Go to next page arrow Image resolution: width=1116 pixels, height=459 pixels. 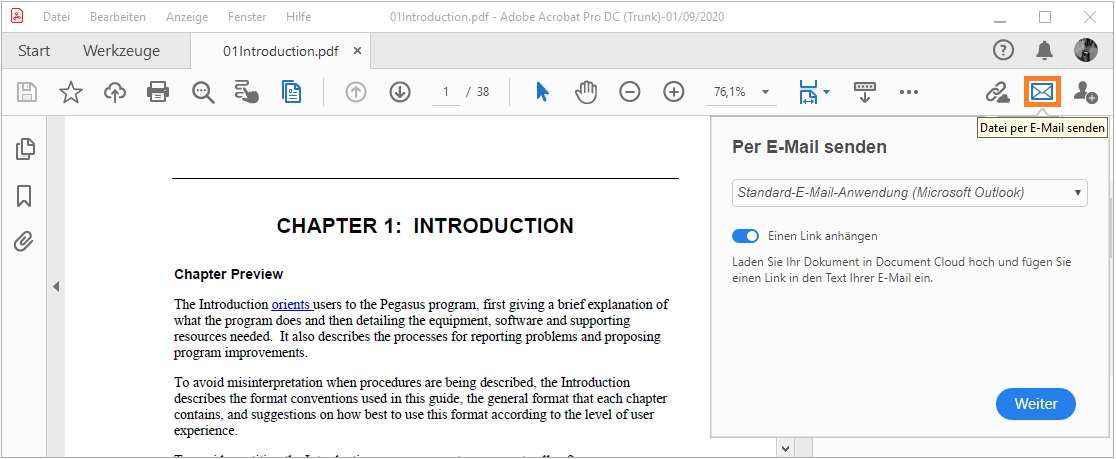coord(400,93)
